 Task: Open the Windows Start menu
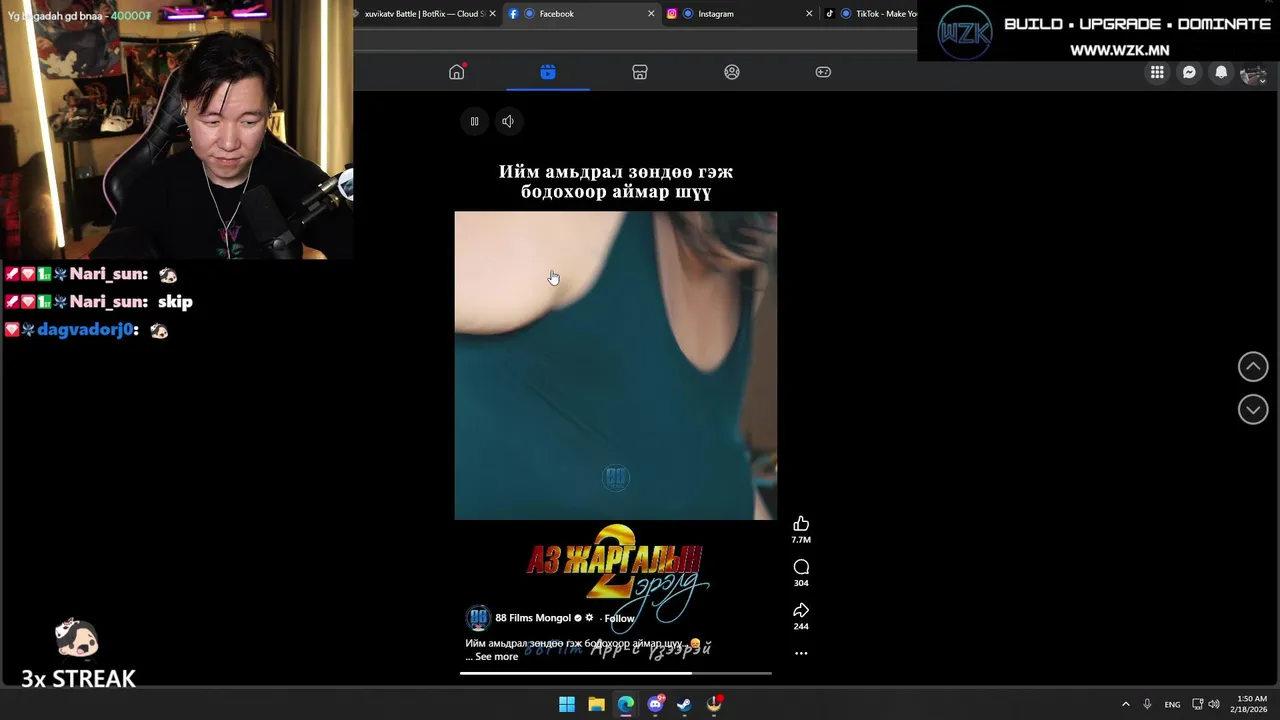coord(567,704)
